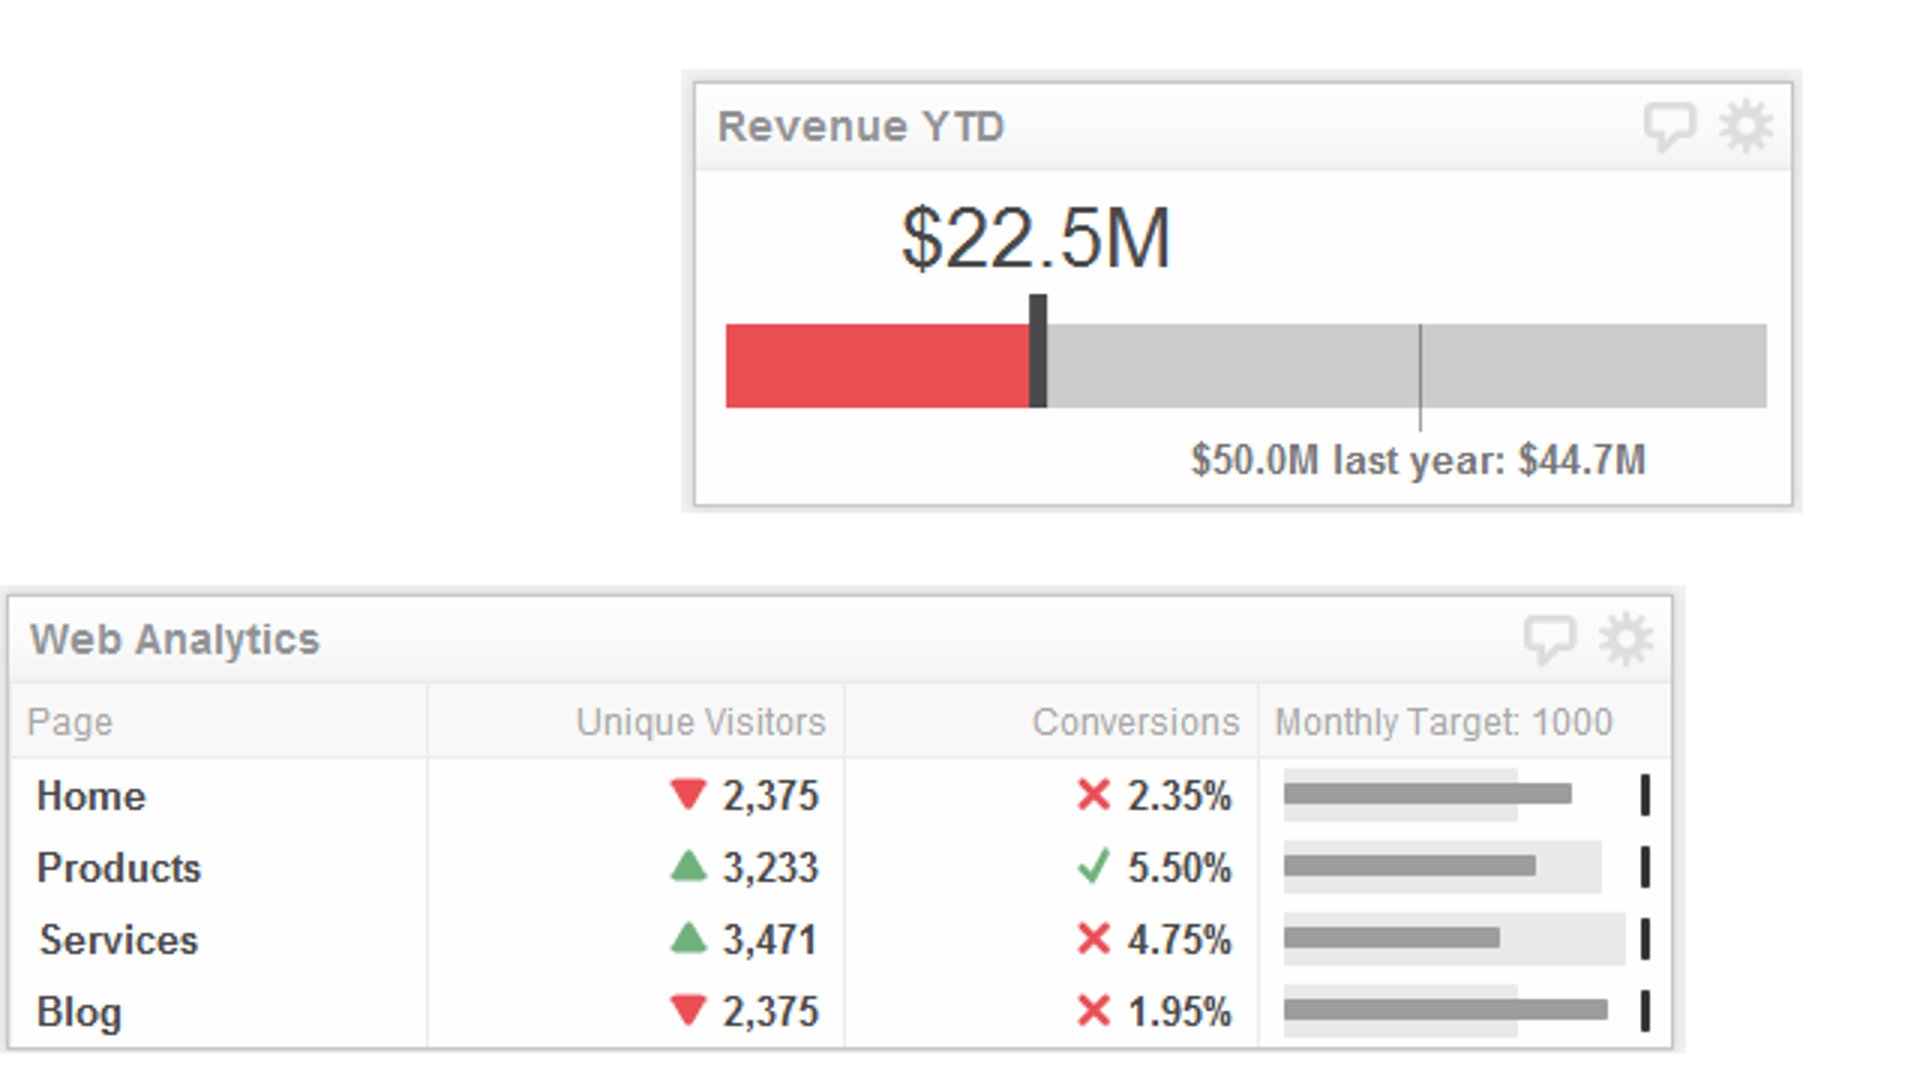Click red portion of revenue bar
The image size is (1920, 1080).
tap(876, 366)
